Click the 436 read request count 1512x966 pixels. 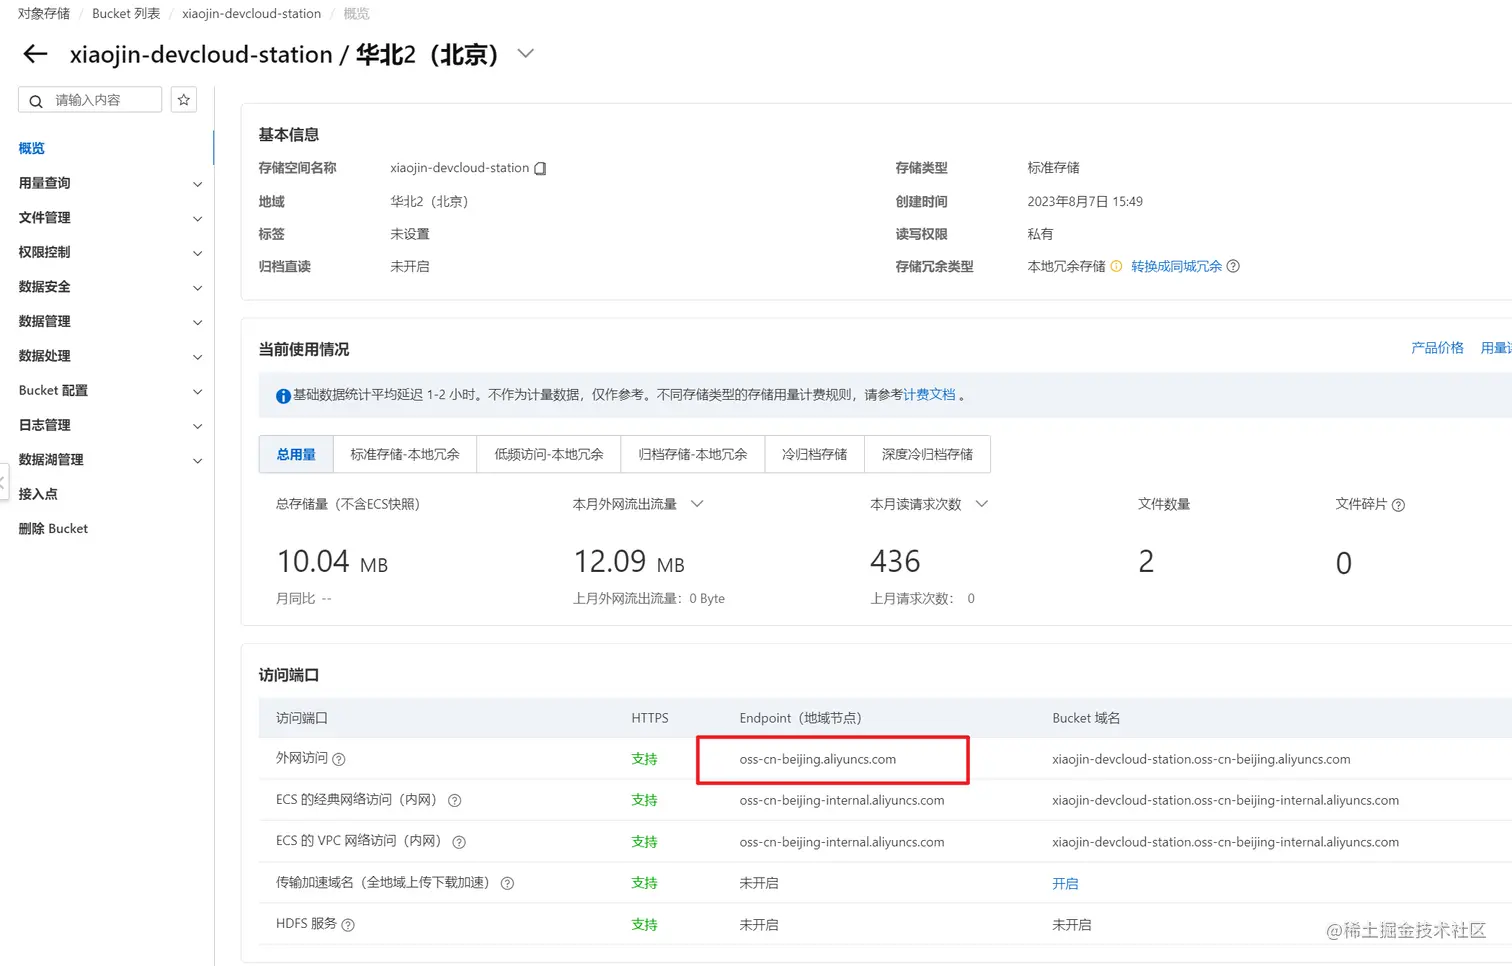click(895, 562)
